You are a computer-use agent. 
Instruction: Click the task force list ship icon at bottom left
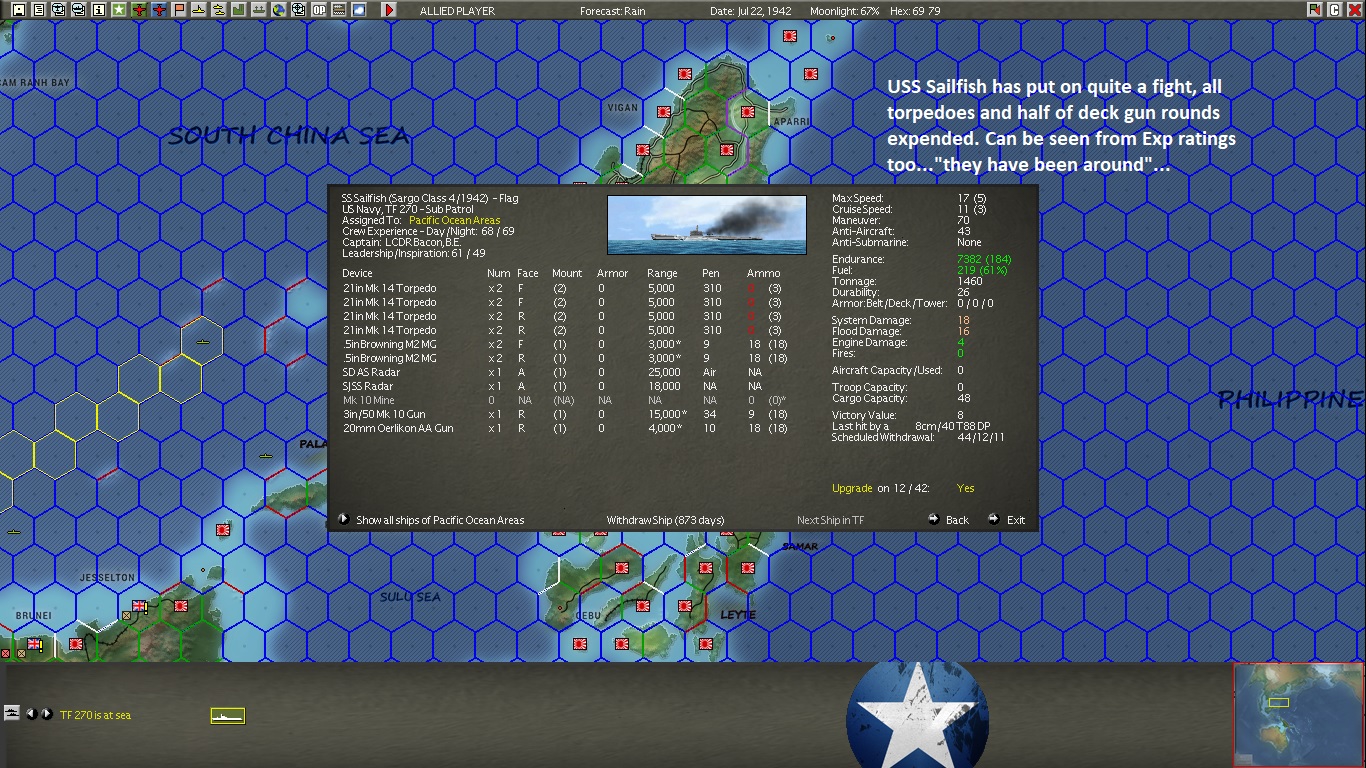[12, 713]
